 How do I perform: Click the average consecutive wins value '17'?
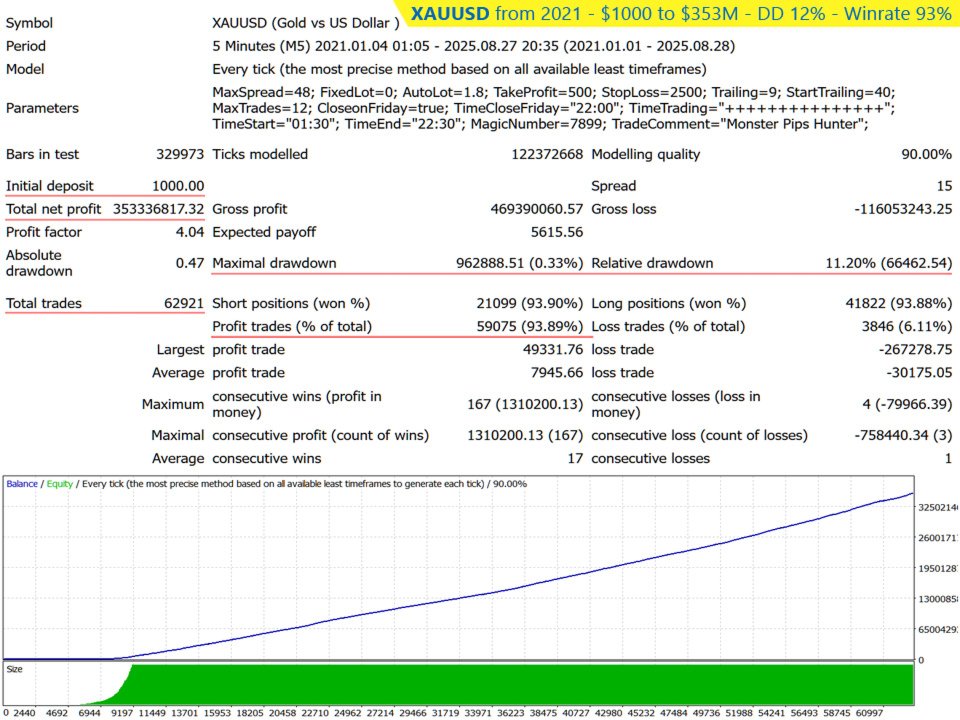pyautogui.click(x=576, y=459)
